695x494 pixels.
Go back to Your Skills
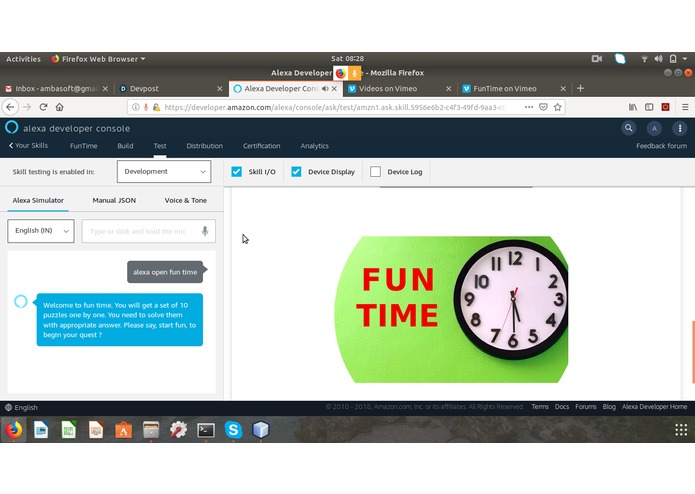28,145
